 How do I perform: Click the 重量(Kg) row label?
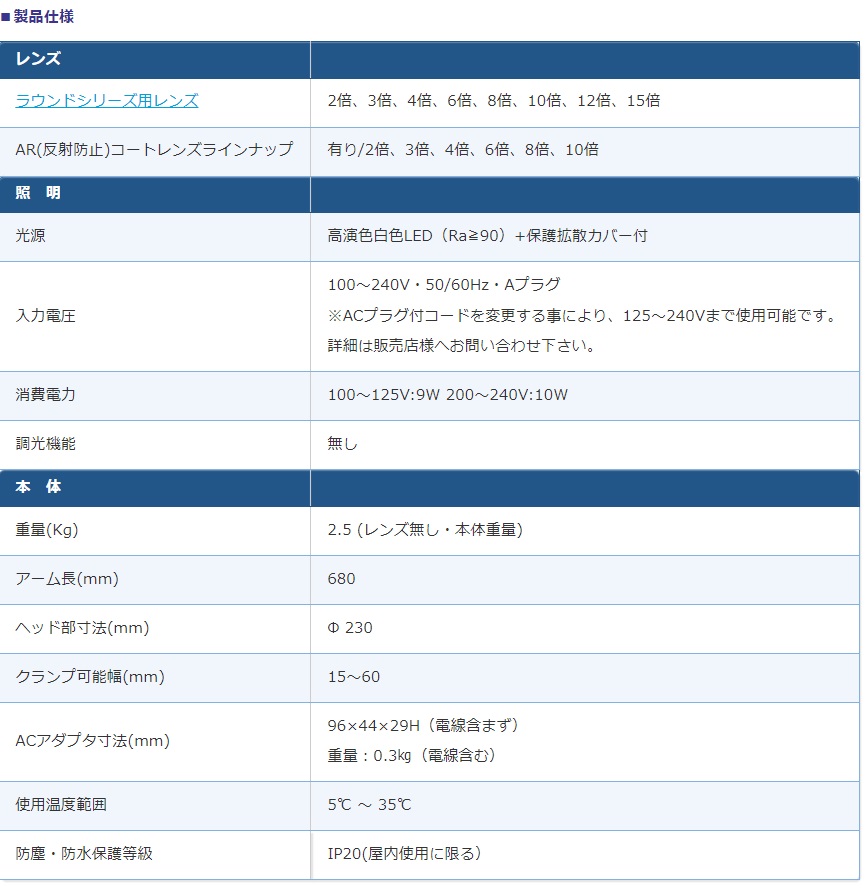[46, 530]
